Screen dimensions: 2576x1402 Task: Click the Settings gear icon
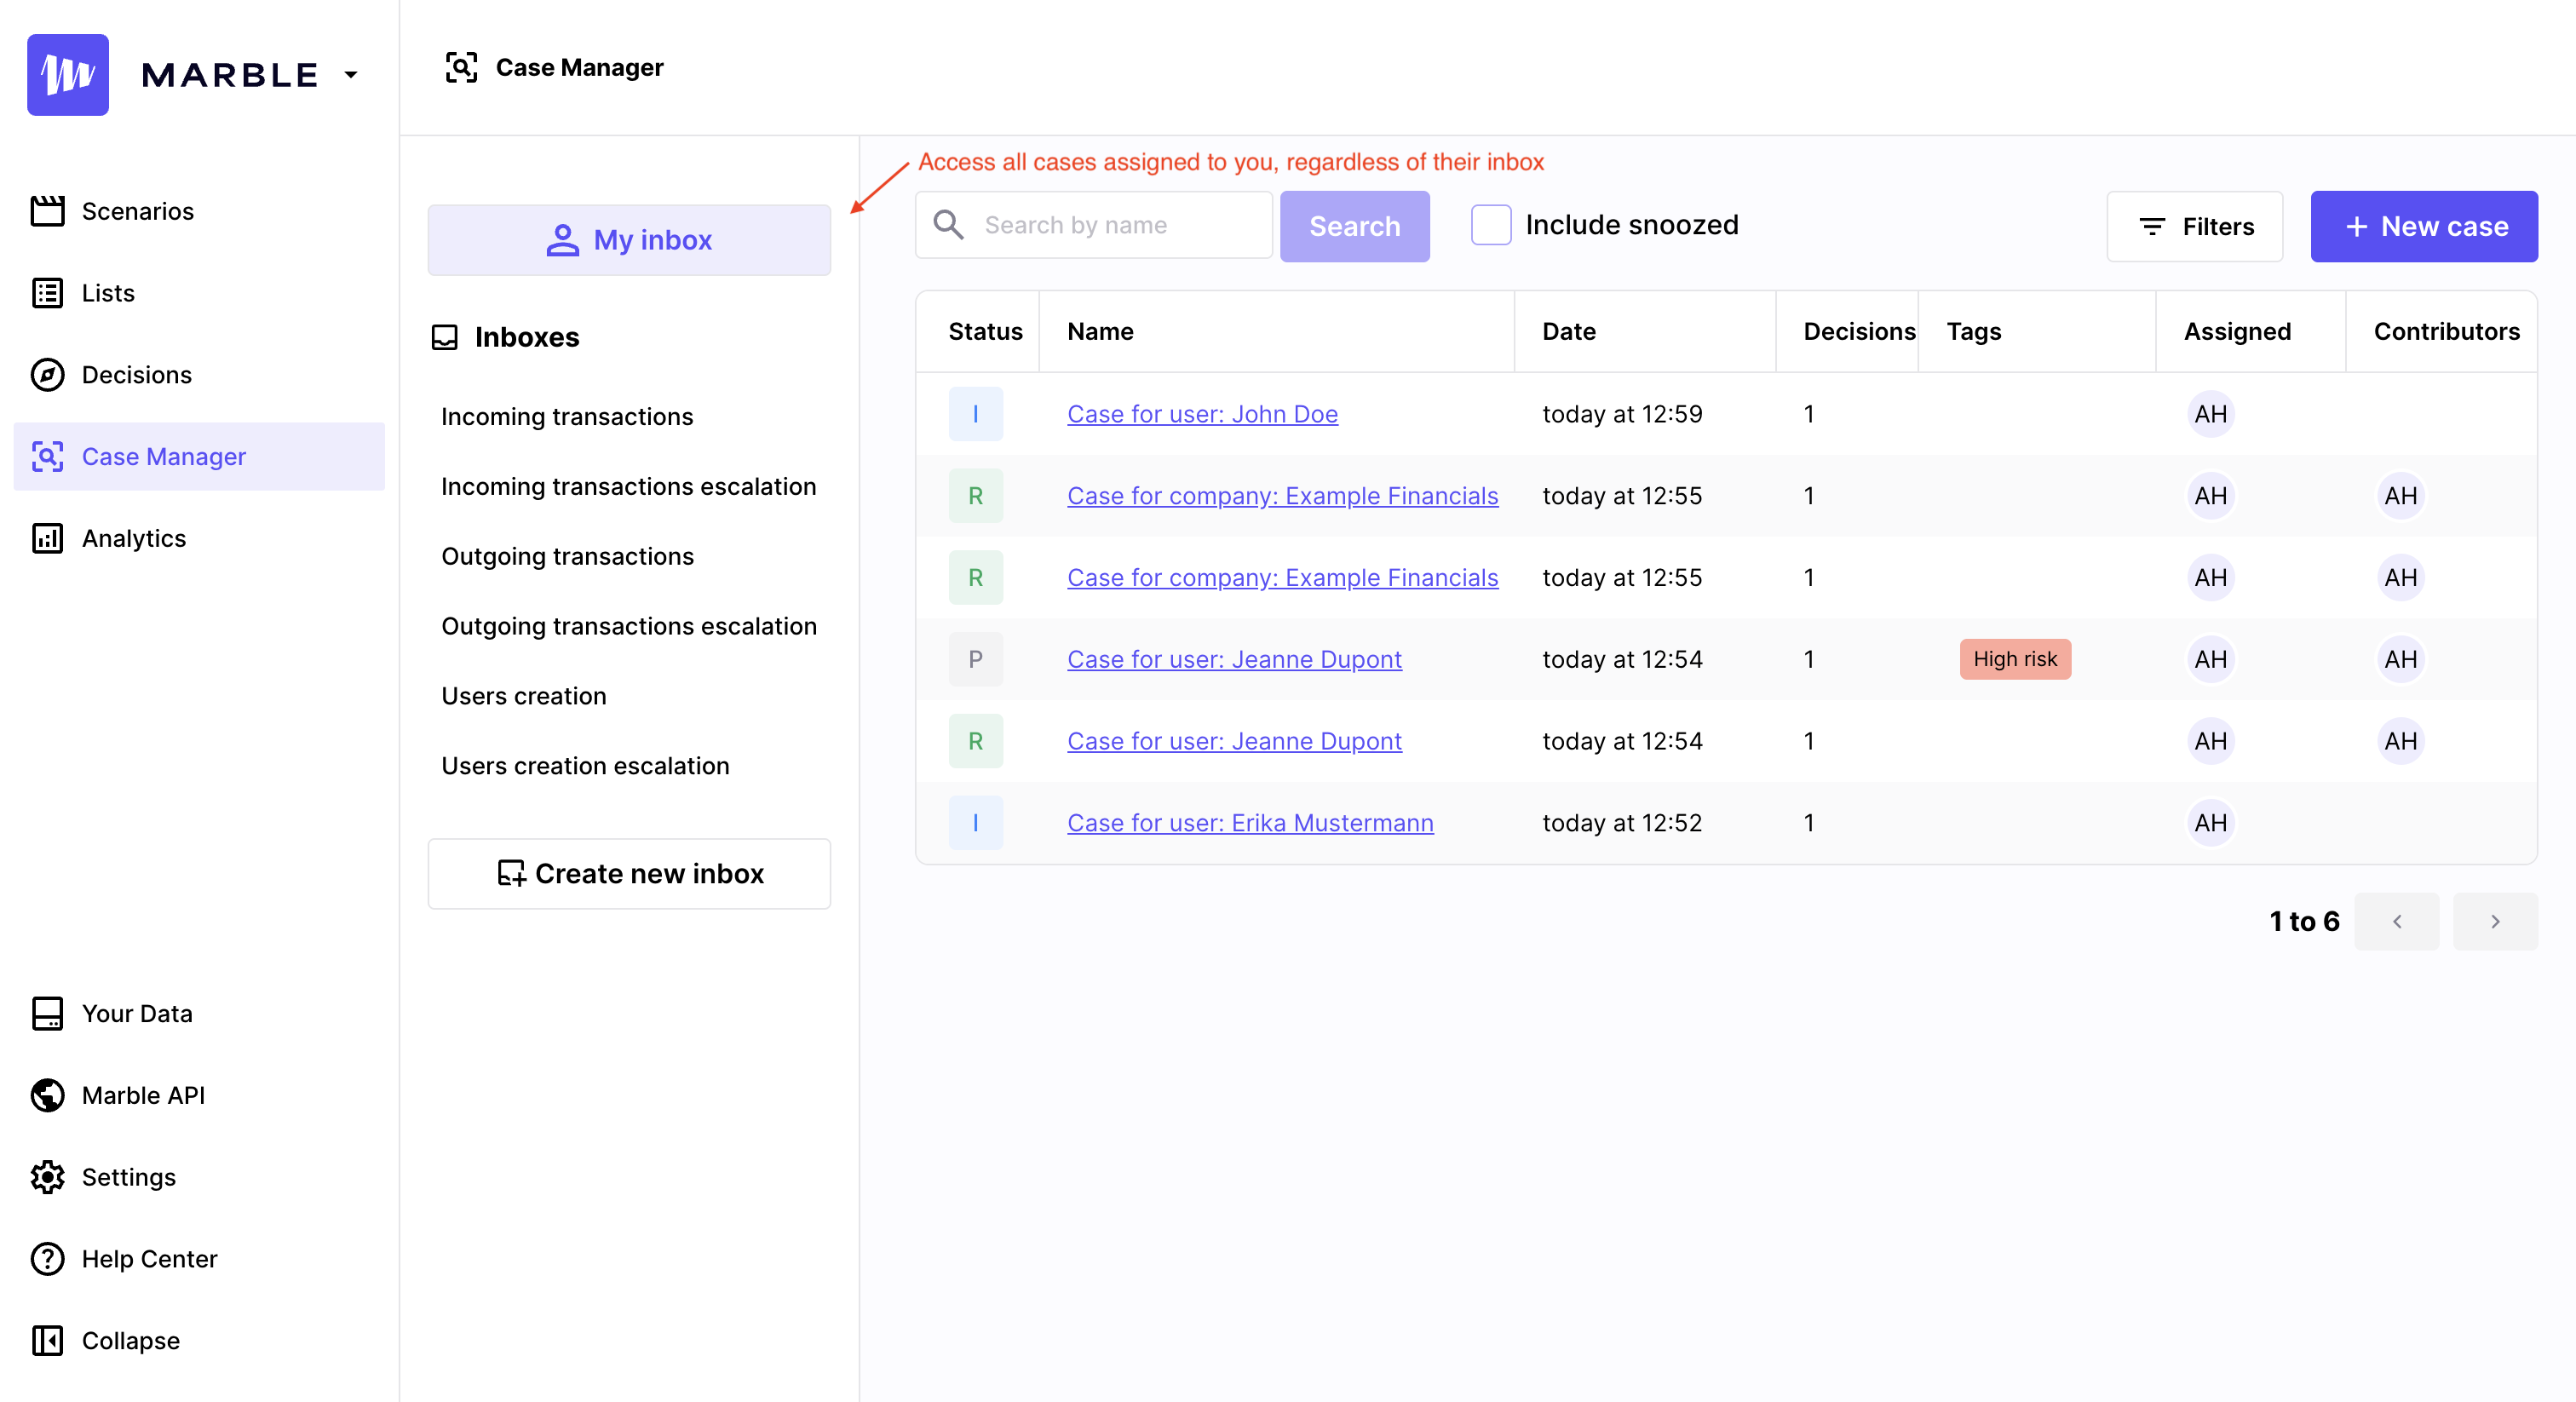(x=47, y=1177)
